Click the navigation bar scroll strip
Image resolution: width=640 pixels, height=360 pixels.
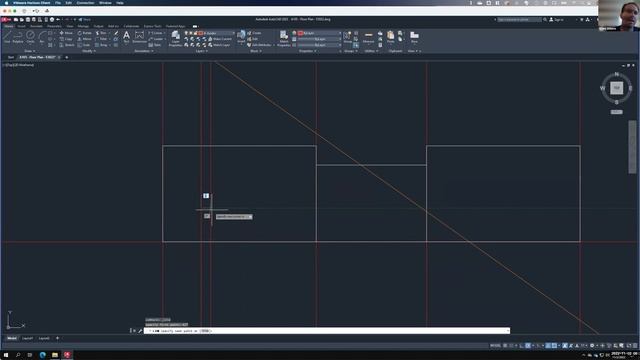632,147
